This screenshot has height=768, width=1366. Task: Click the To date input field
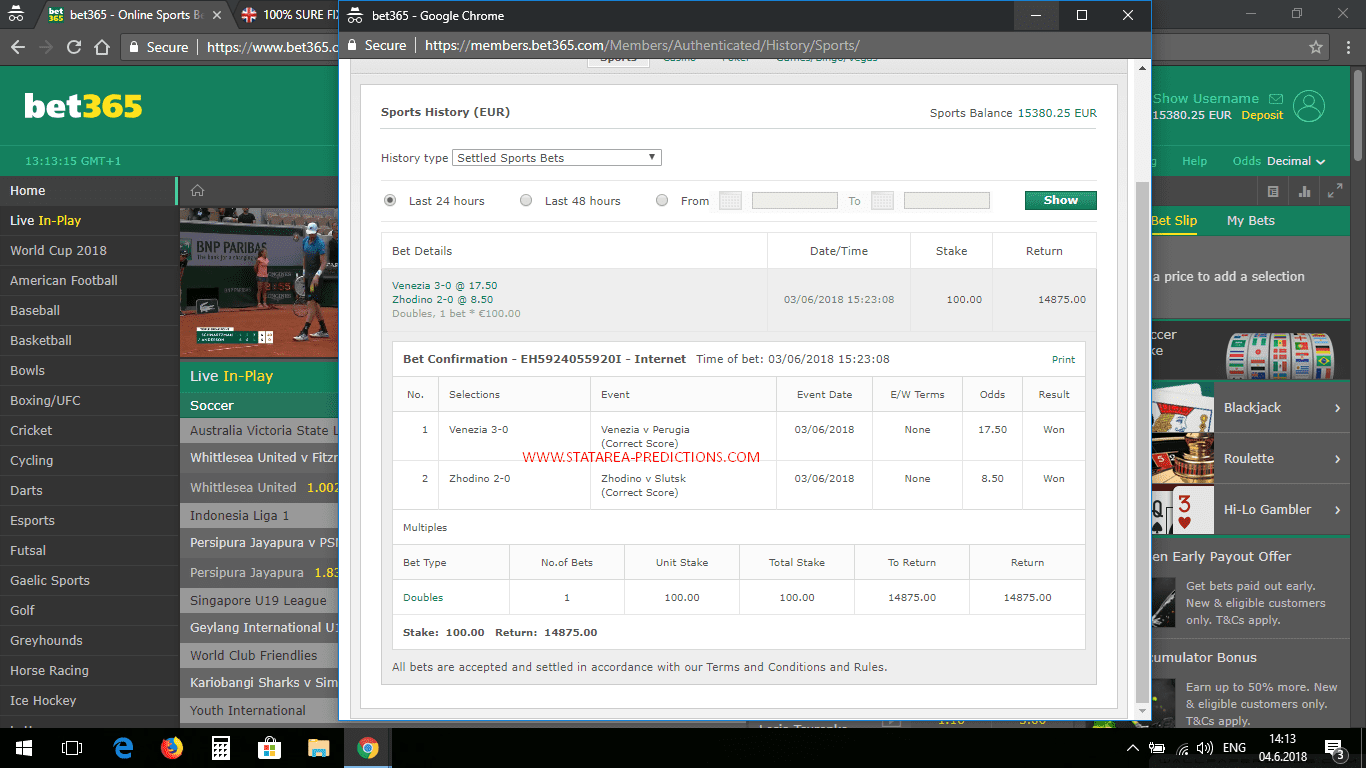[947, 201]
